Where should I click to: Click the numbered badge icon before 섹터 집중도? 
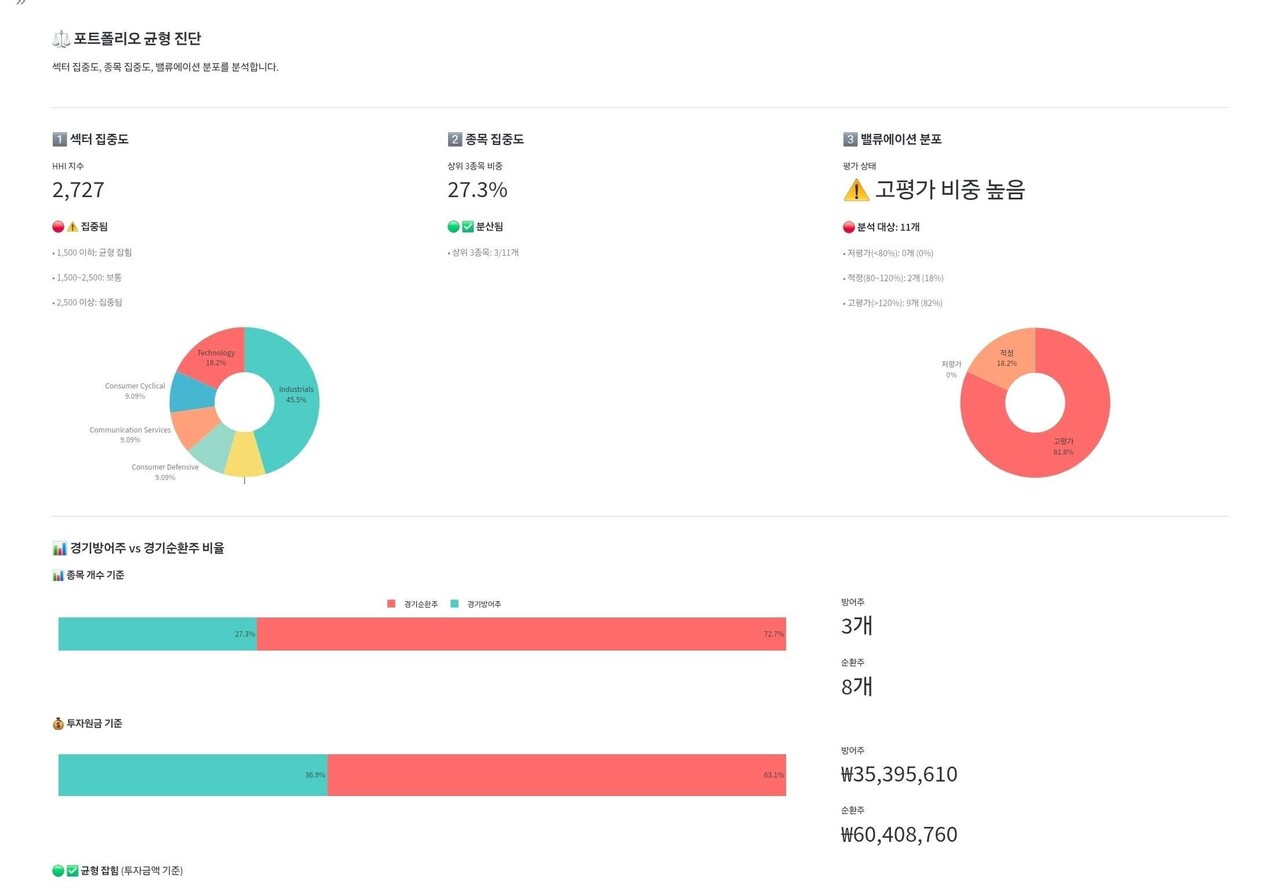tap(58, 139)
